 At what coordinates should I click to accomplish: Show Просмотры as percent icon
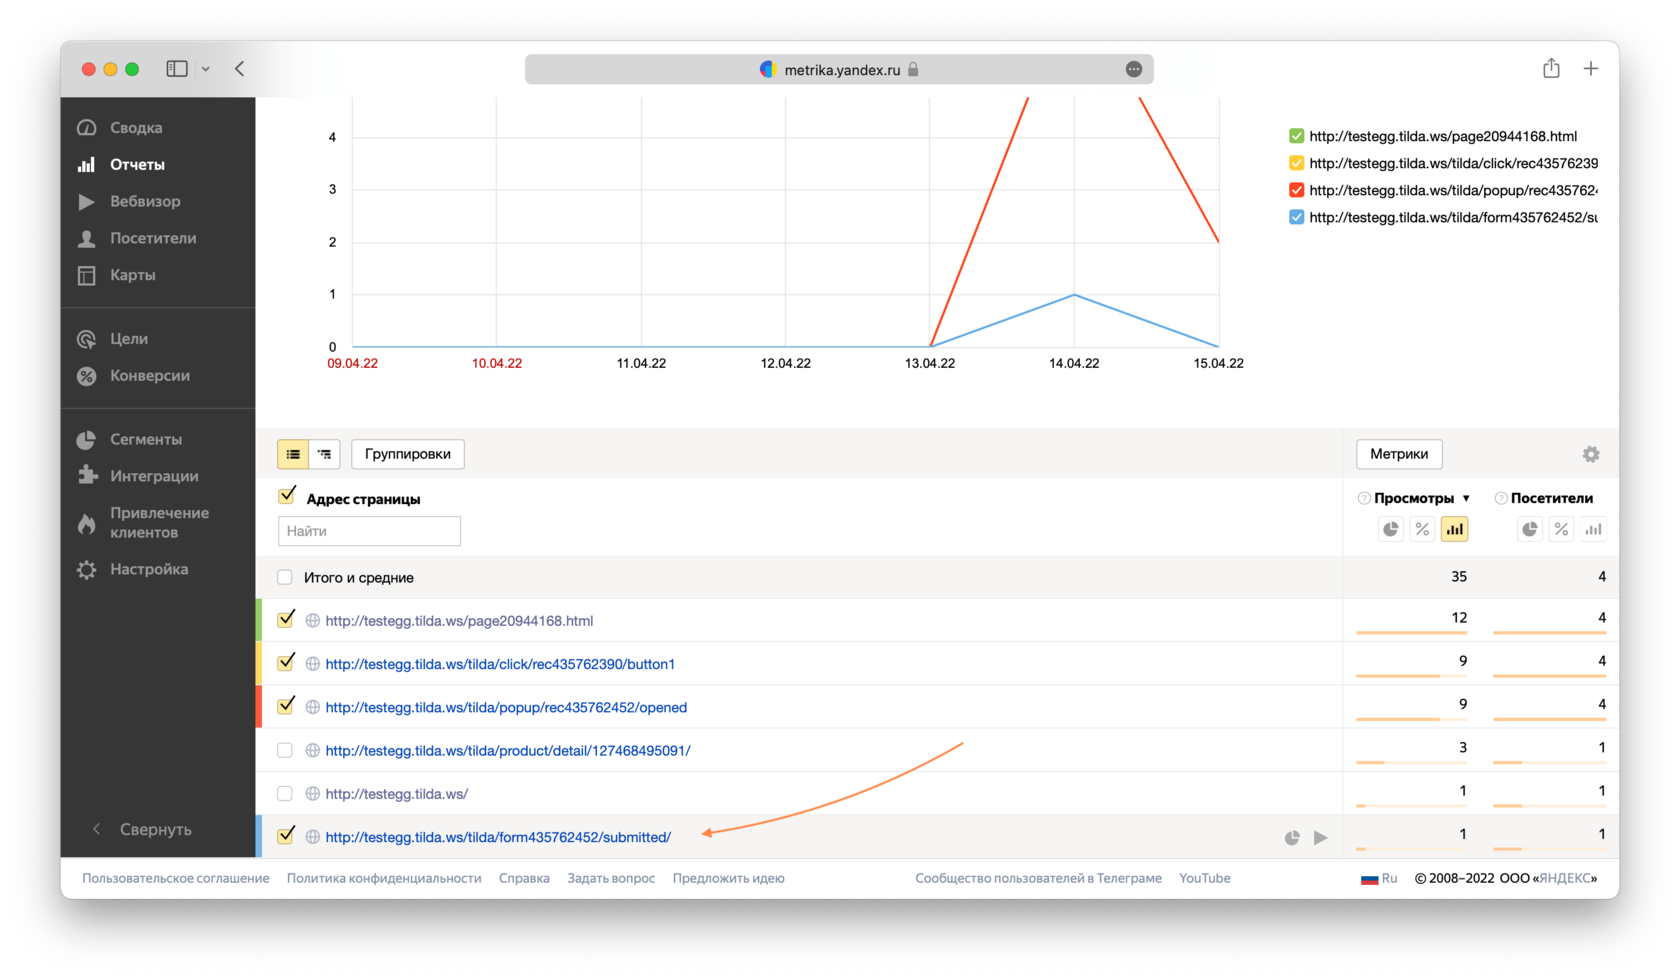pos(1422,530)
